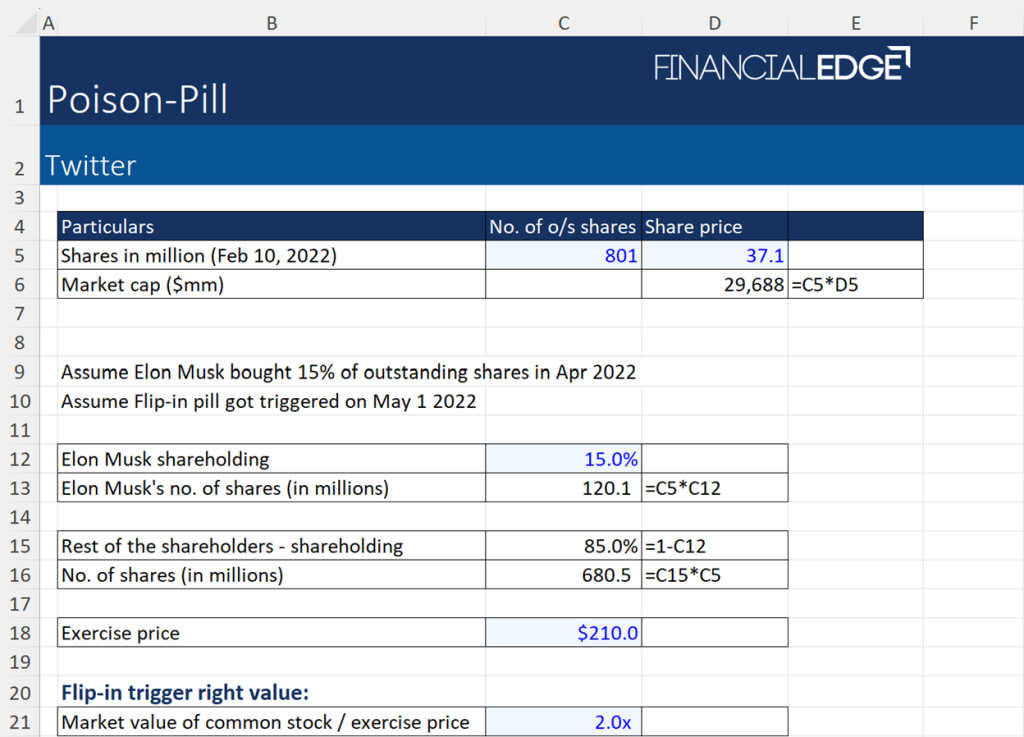Click row number 18

coord(21,632)
